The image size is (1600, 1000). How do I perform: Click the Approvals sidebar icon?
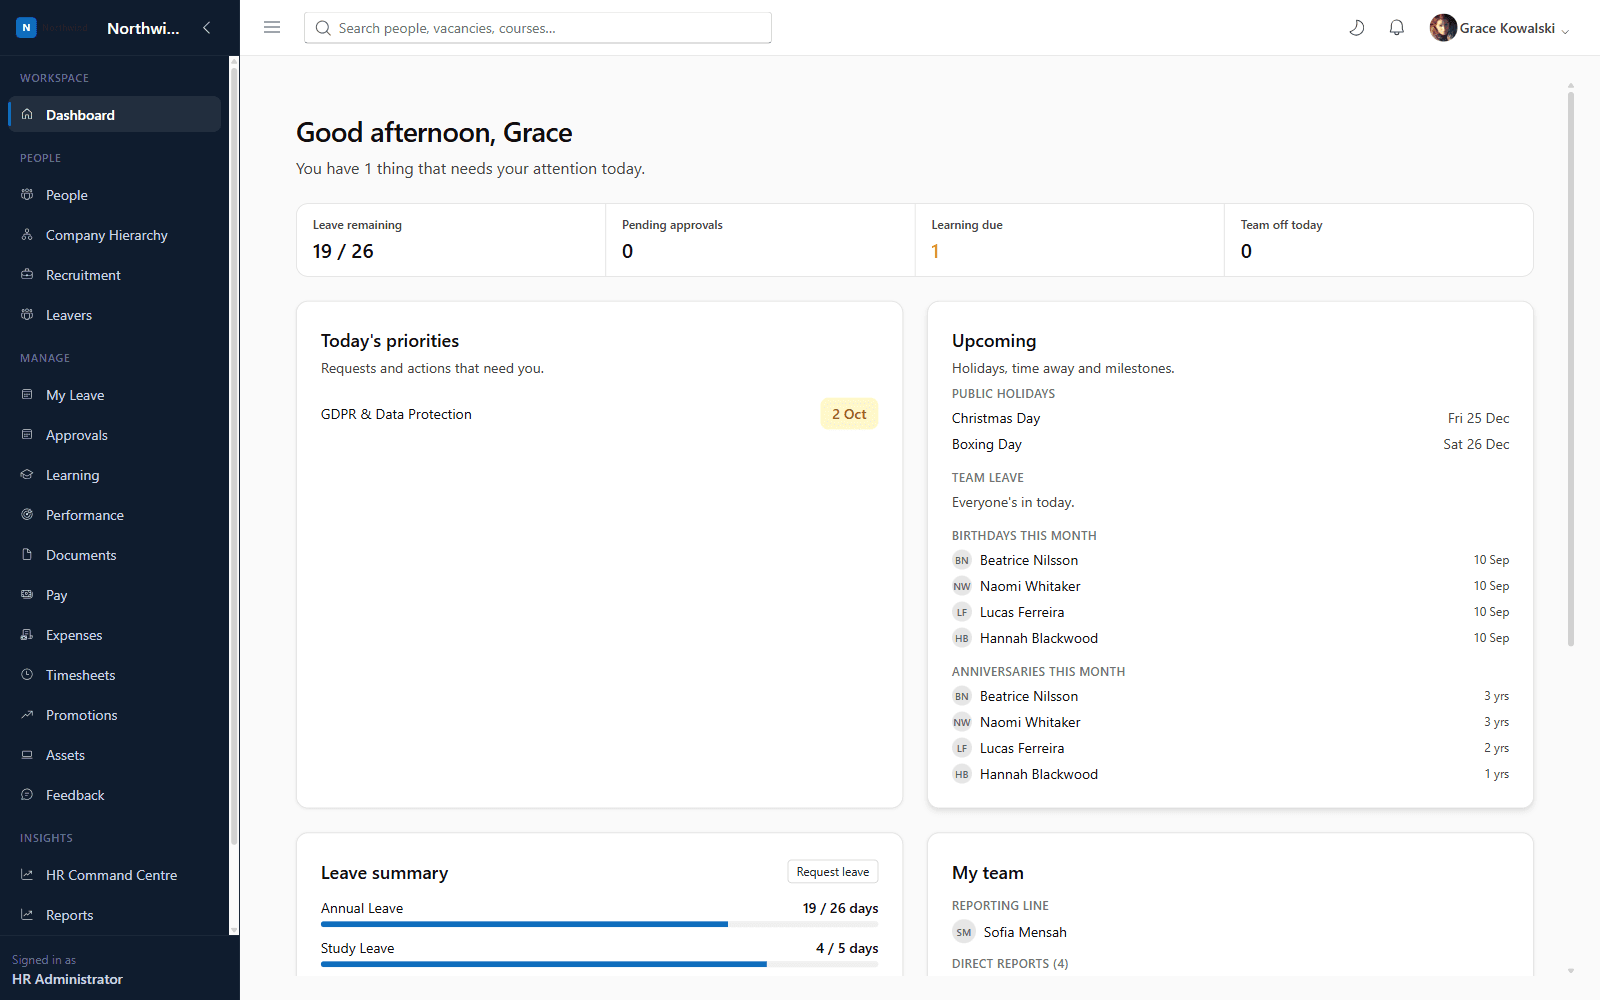[x=27, y=435]
